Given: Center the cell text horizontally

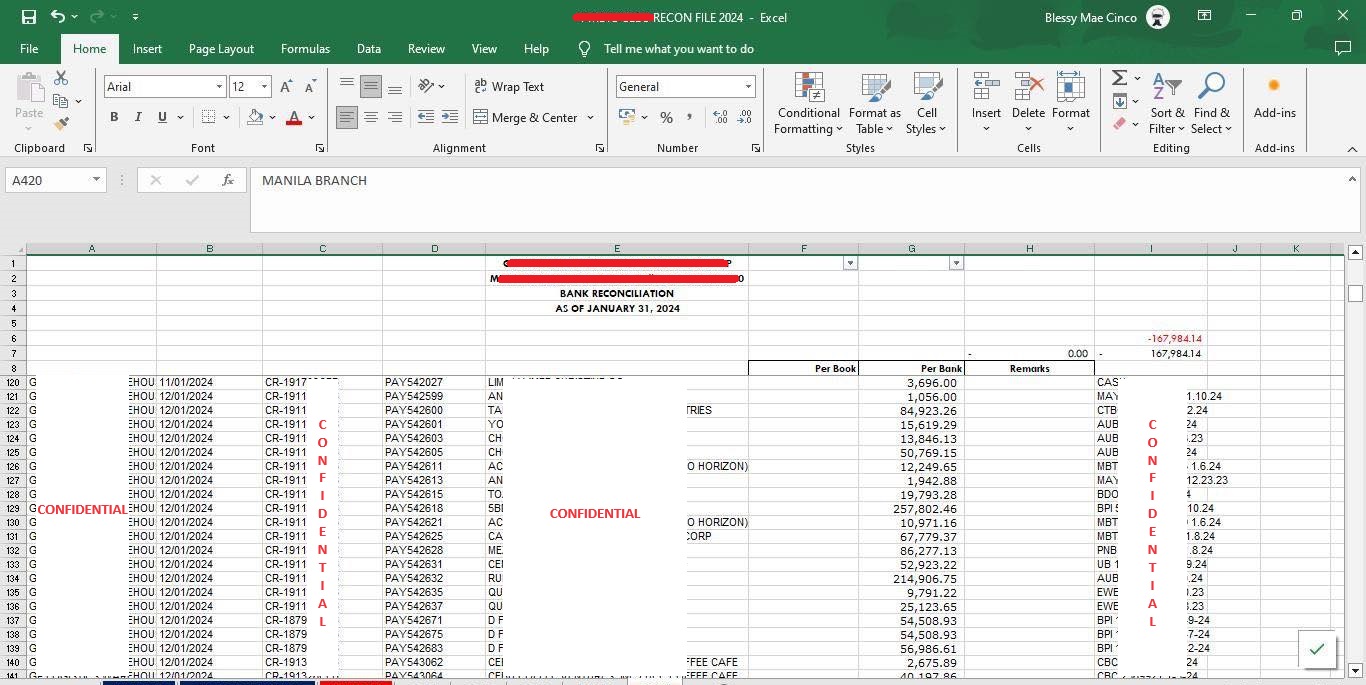Looking at the screenshot, I should pyautogui.click(x=371, y=117).
